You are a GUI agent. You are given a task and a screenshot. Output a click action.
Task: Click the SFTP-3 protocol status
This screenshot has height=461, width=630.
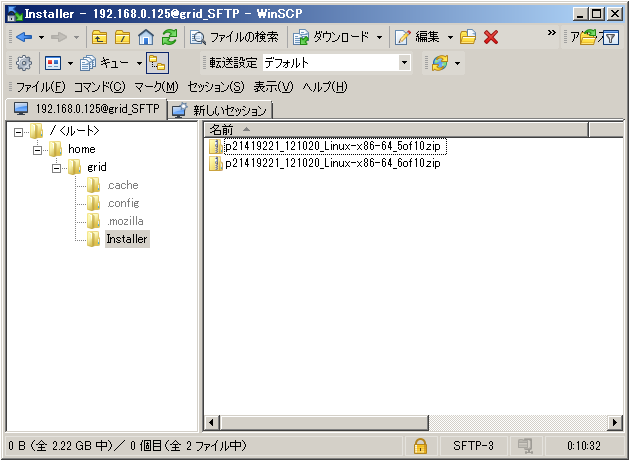pyautogui.click(x=473, y=445)
